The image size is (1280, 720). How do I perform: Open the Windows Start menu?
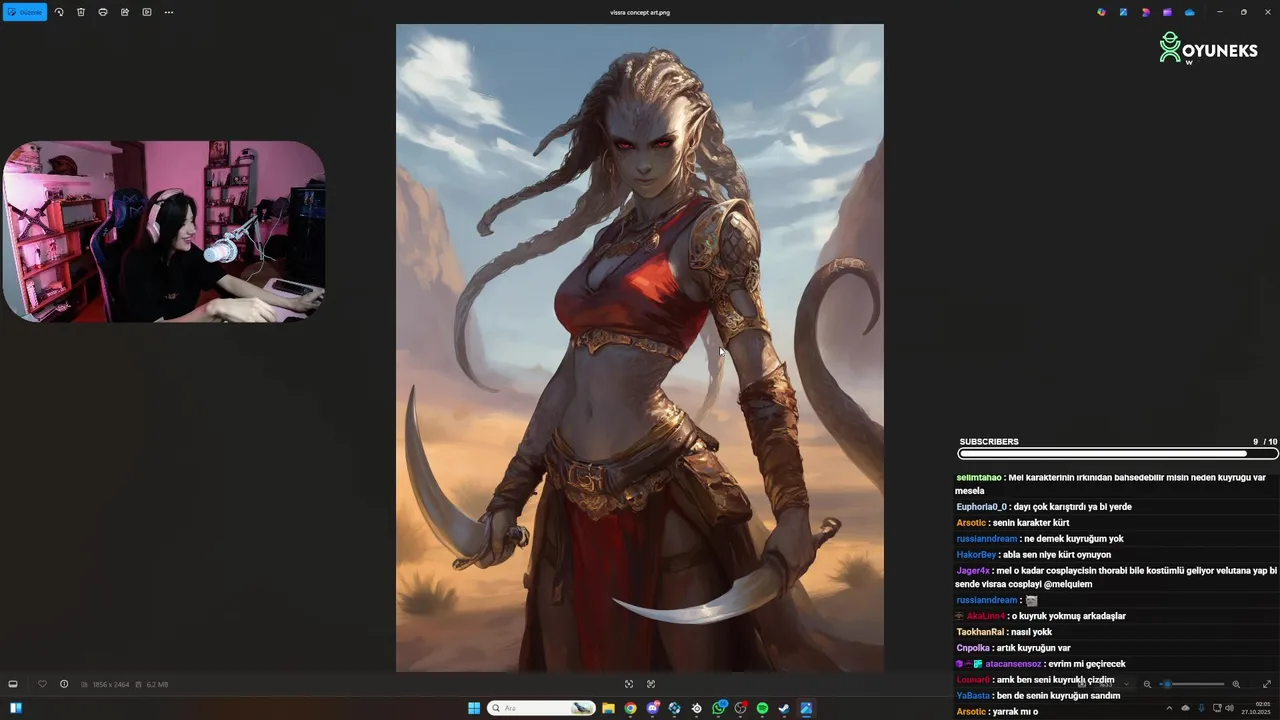tap(474, 708)
